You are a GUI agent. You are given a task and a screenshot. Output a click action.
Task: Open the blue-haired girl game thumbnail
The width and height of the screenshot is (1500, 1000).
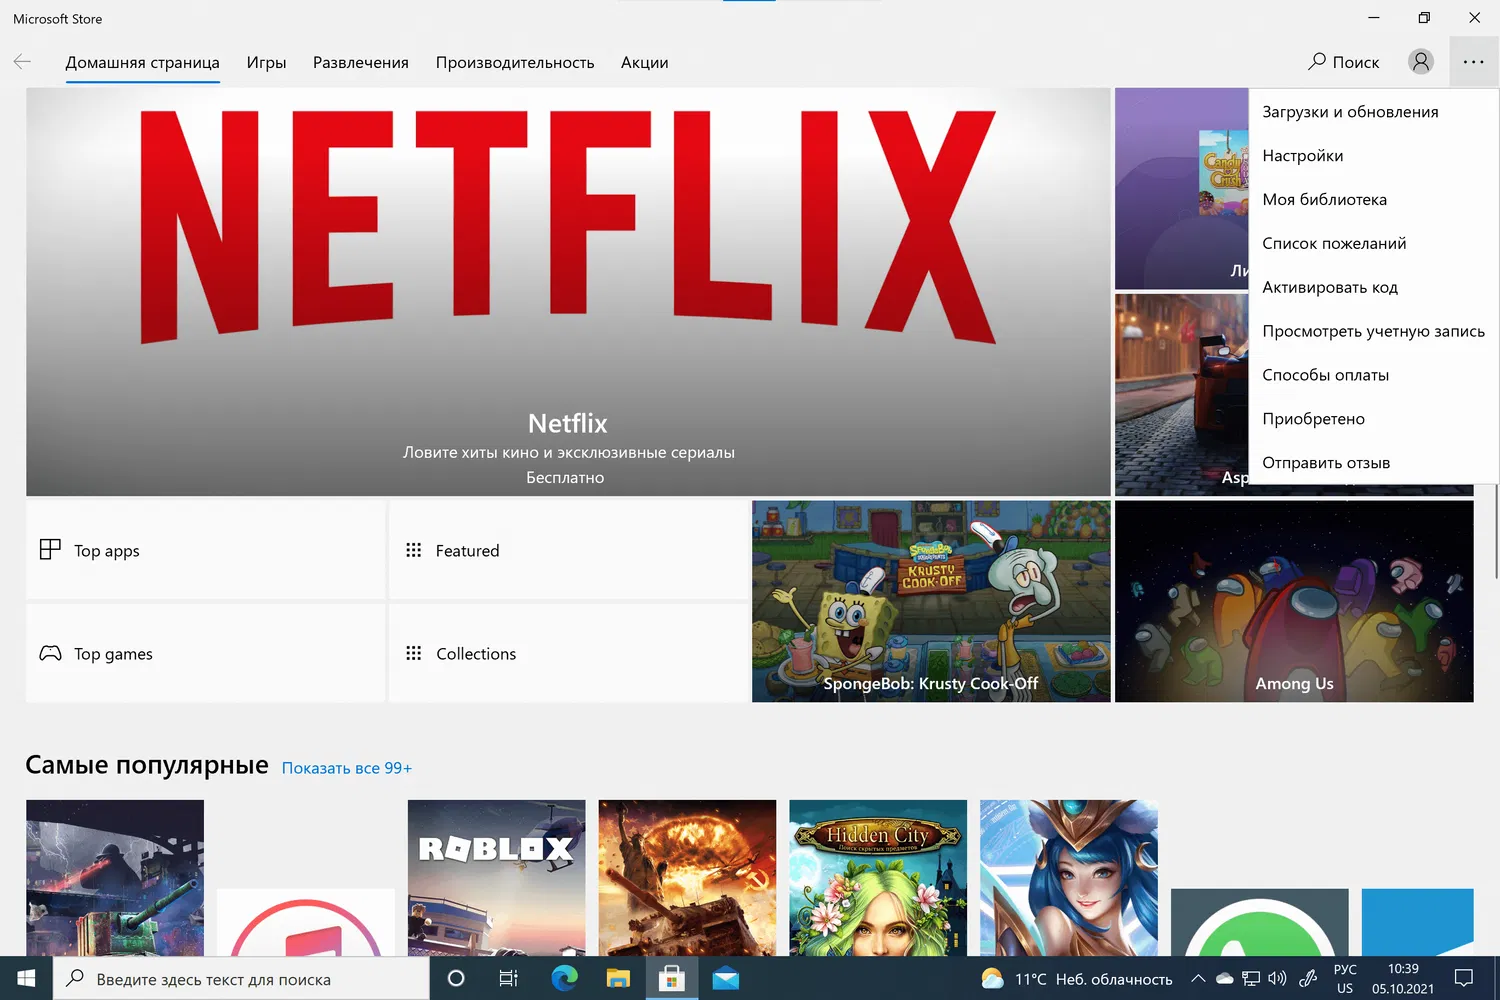(1069, 877)
